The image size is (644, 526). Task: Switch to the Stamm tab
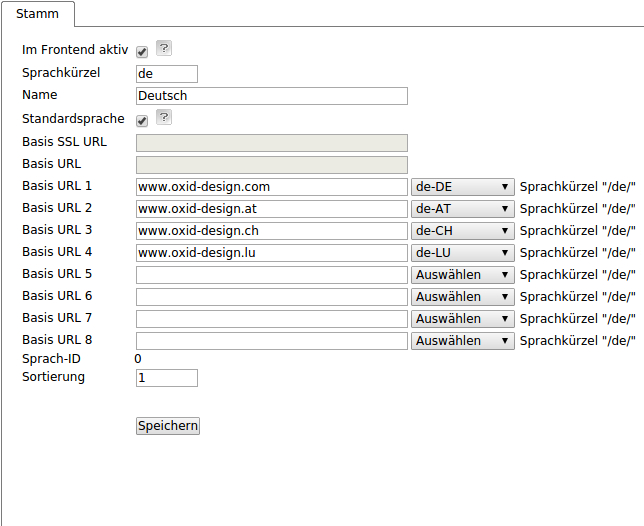37,14
